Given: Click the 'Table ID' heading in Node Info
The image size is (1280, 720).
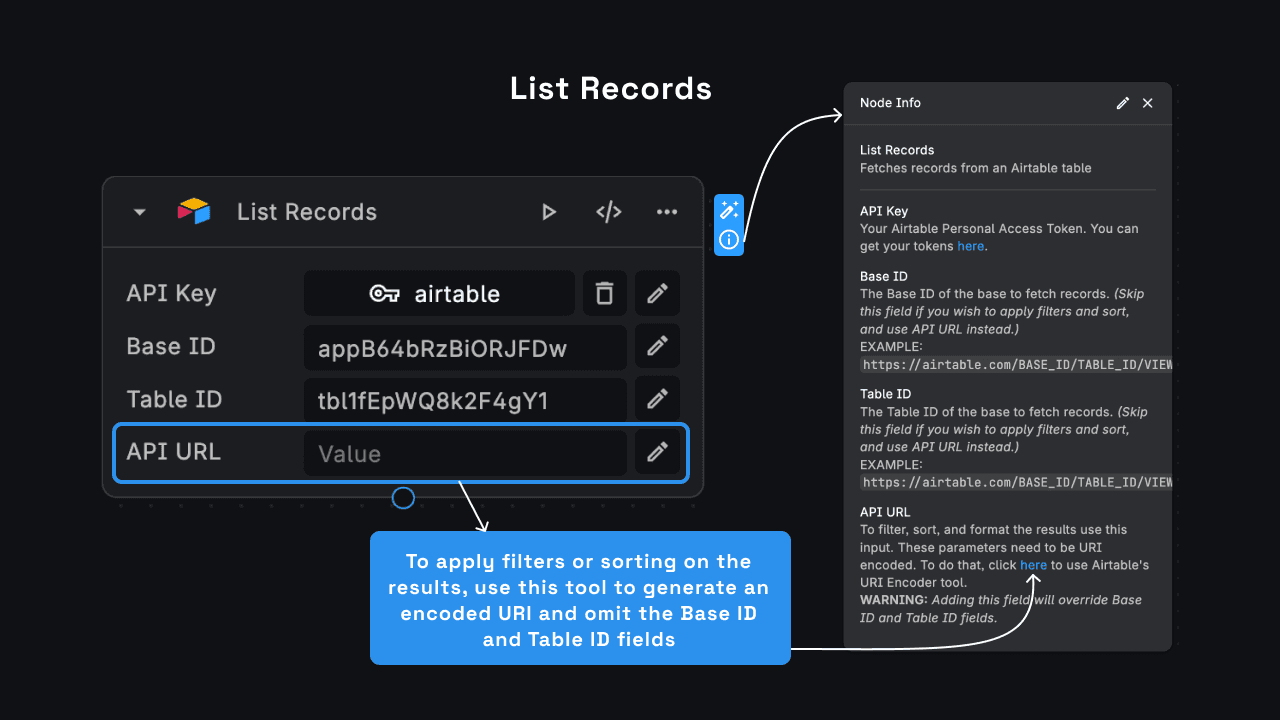Looking at the screenshot, I should pos(886,394).
